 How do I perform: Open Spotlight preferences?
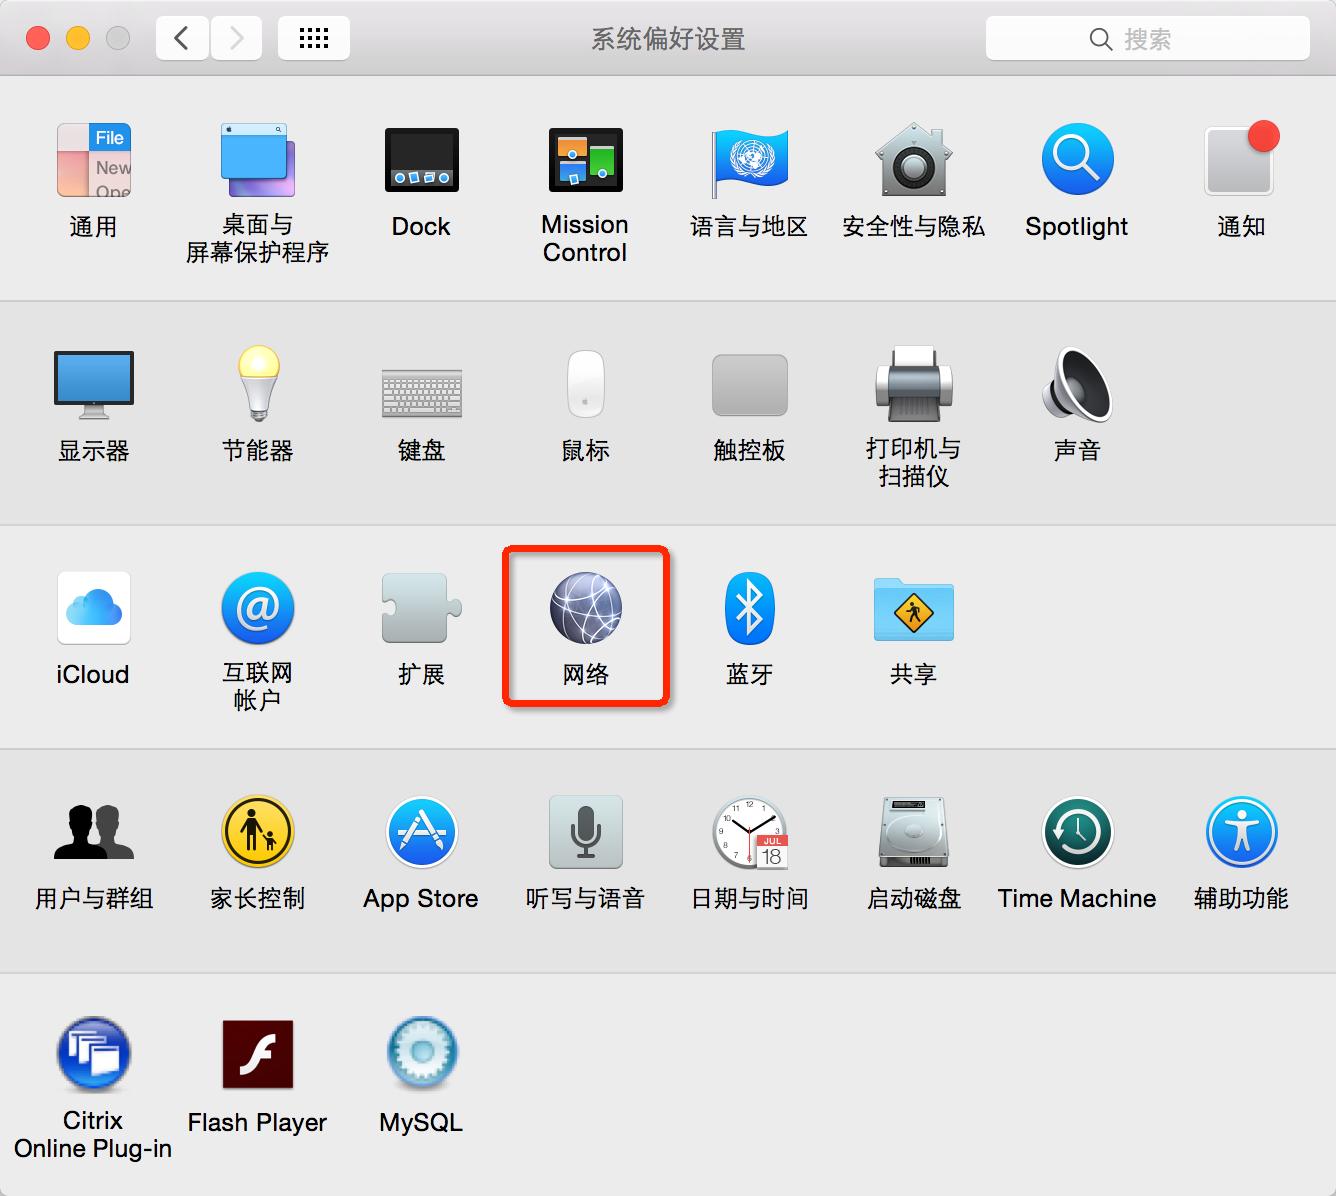coord(1076,160)
